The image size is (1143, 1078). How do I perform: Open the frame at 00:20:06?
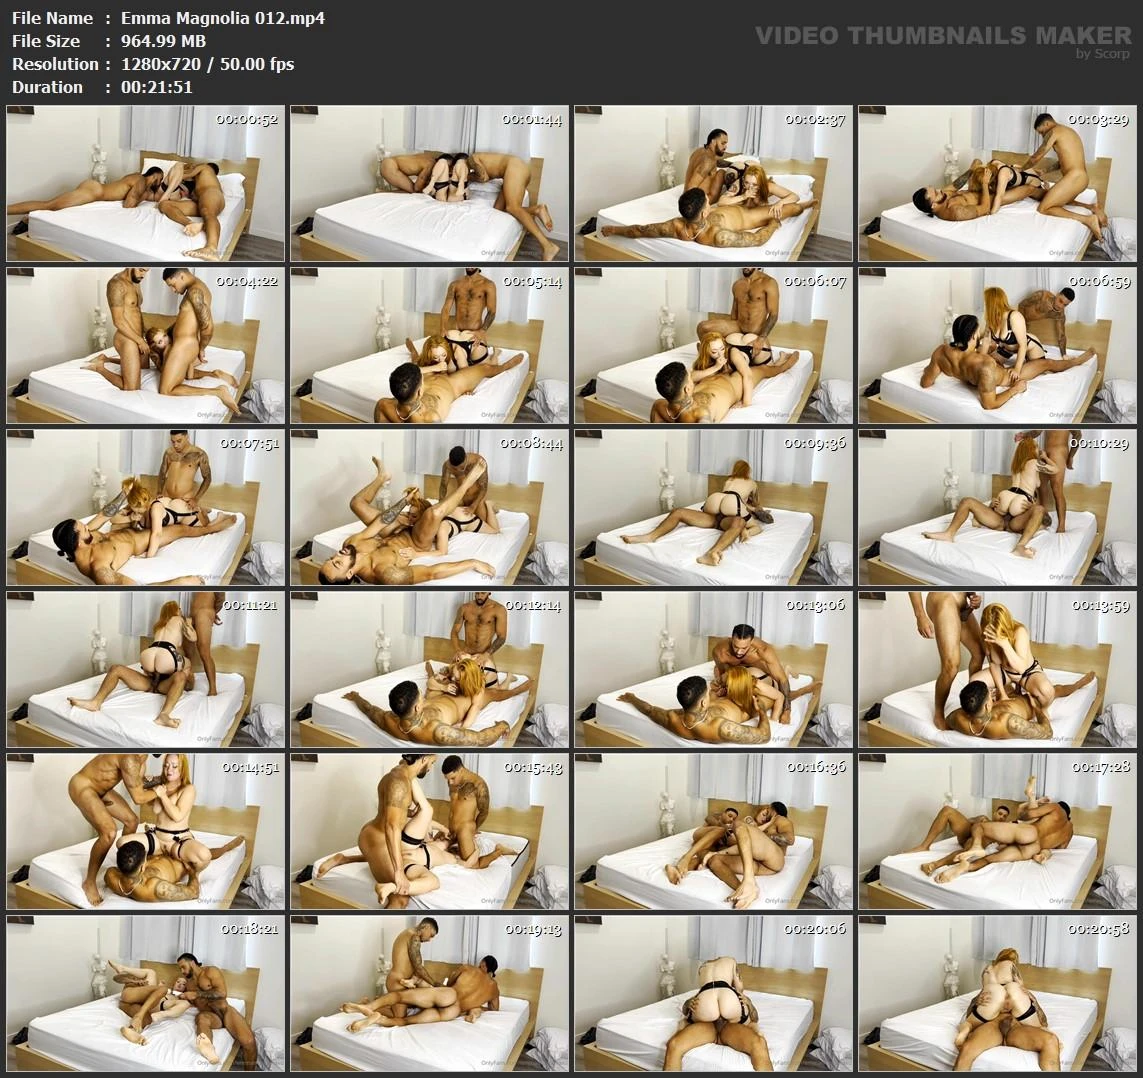click(x=713, y=994)
